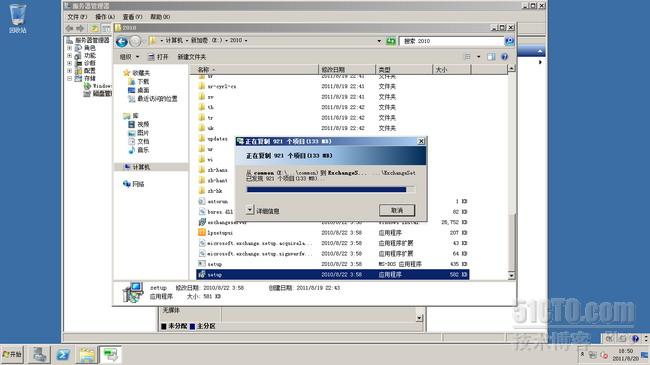Click 新建文件夹 button
Viewport: 650px width, 365px height.
pyautogui.click(x=192, y=57)
